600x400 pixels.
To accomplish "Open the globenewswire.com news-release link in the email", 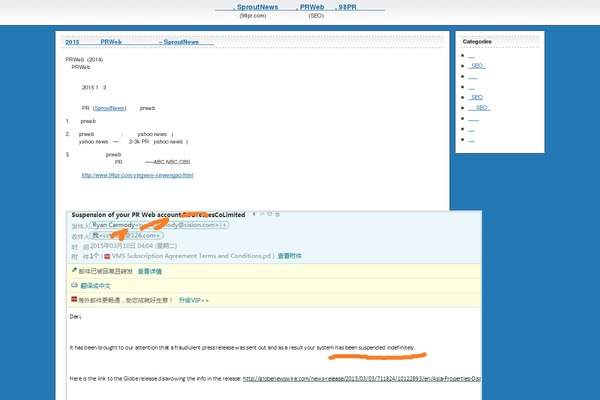I will pos(362,379).
